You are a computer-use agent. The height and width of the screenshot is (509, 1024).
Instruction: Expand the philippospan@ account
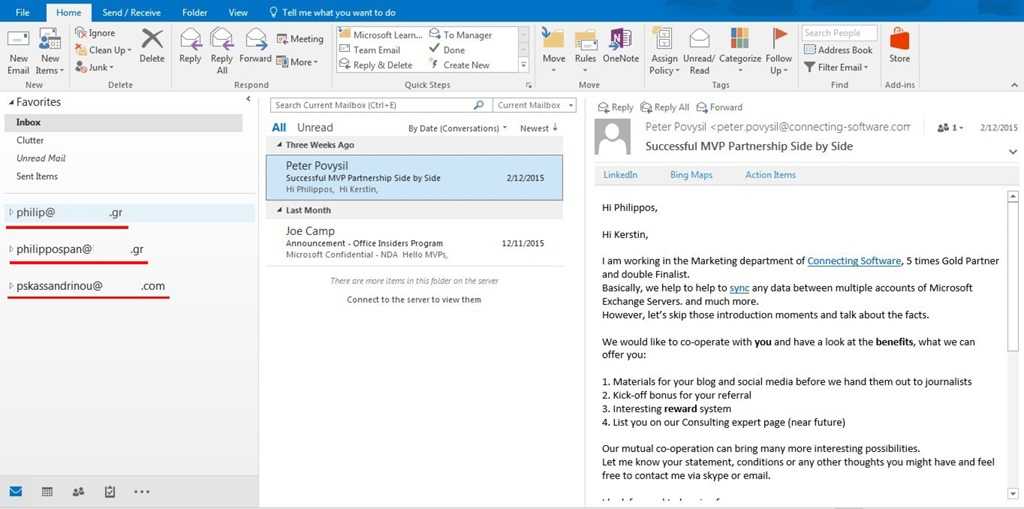[x=11, y=250]
